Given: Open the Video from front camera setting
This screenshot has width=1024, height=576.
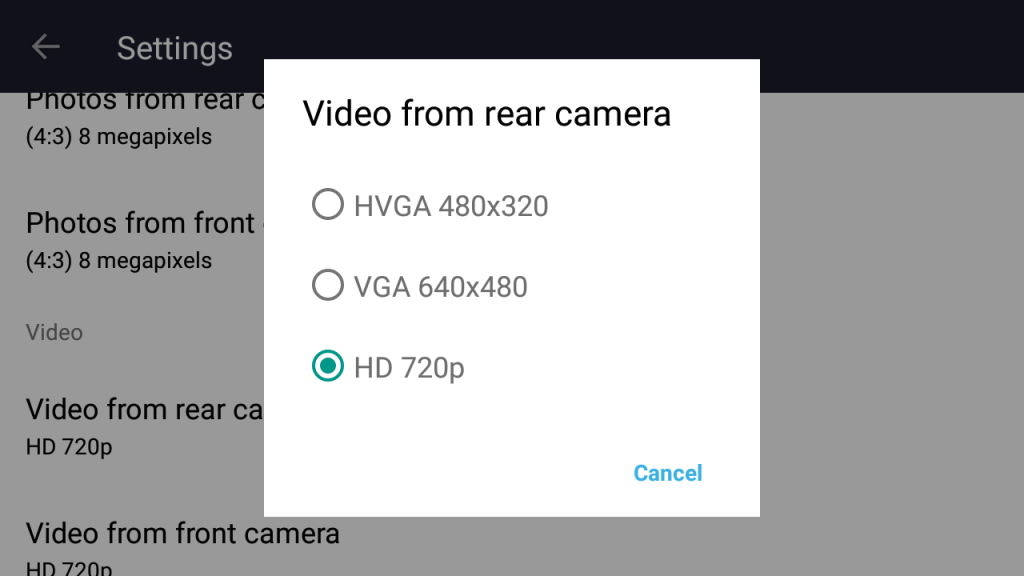Looking at the screenshot, I should [182, 533].
